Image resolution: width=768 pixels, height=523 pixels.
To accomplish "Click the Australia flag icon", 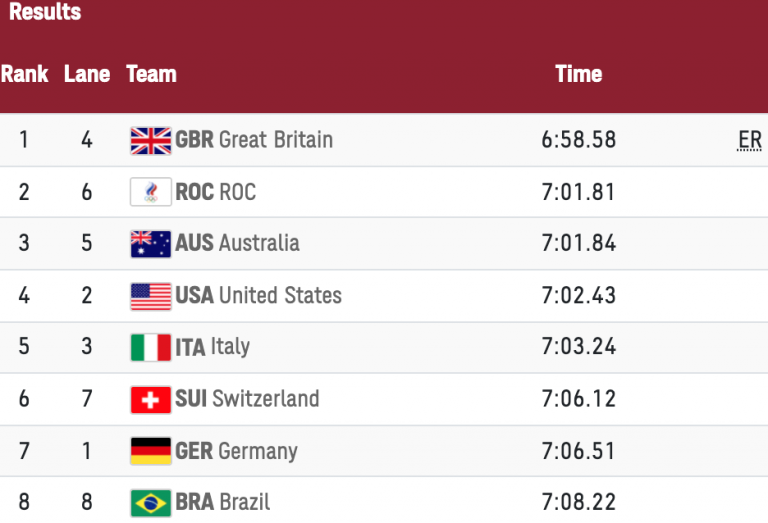I will coord(151,244).
